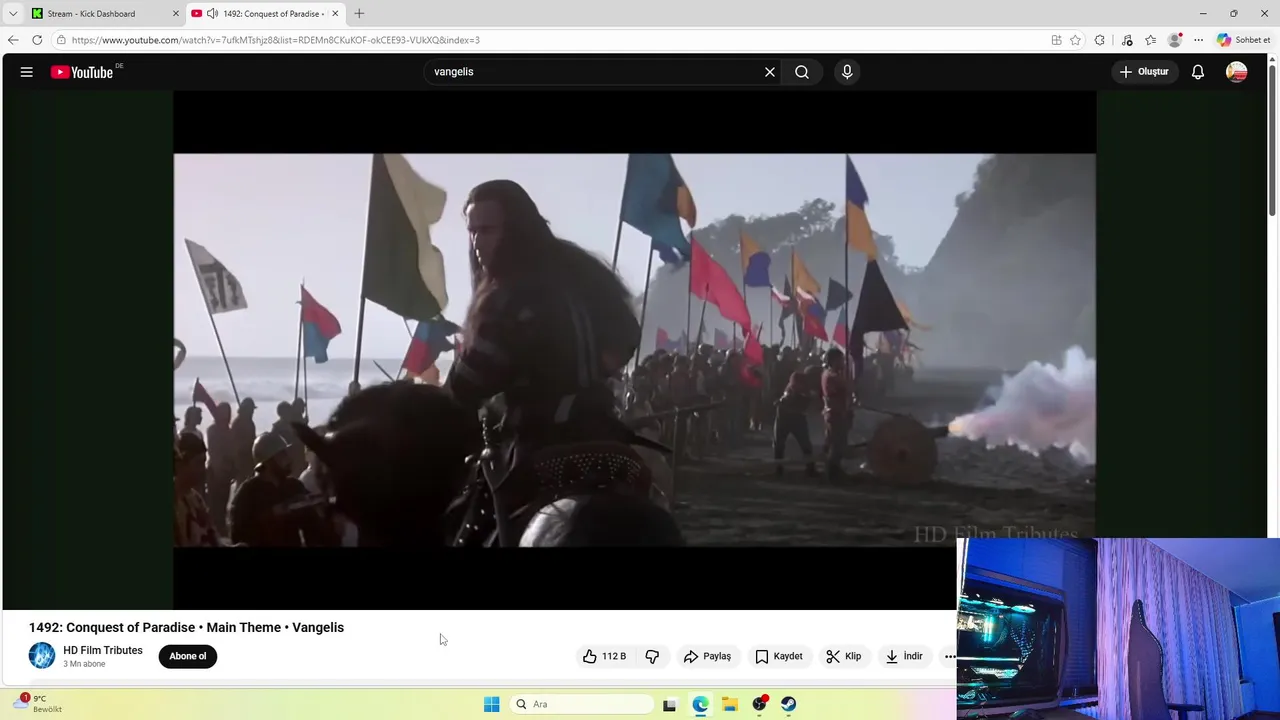1280x720 pixels.
Task: Open the YouTube notifications bell
Action: [x=1198, y=72]
